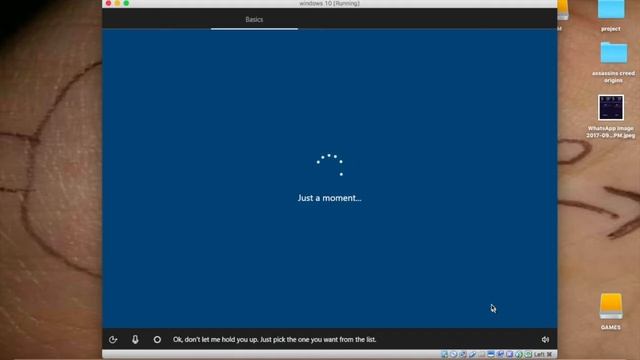Click the Cortana circle icon
Image resolution: width=640 pixels, height=360 pixels.
coord(157,340)
